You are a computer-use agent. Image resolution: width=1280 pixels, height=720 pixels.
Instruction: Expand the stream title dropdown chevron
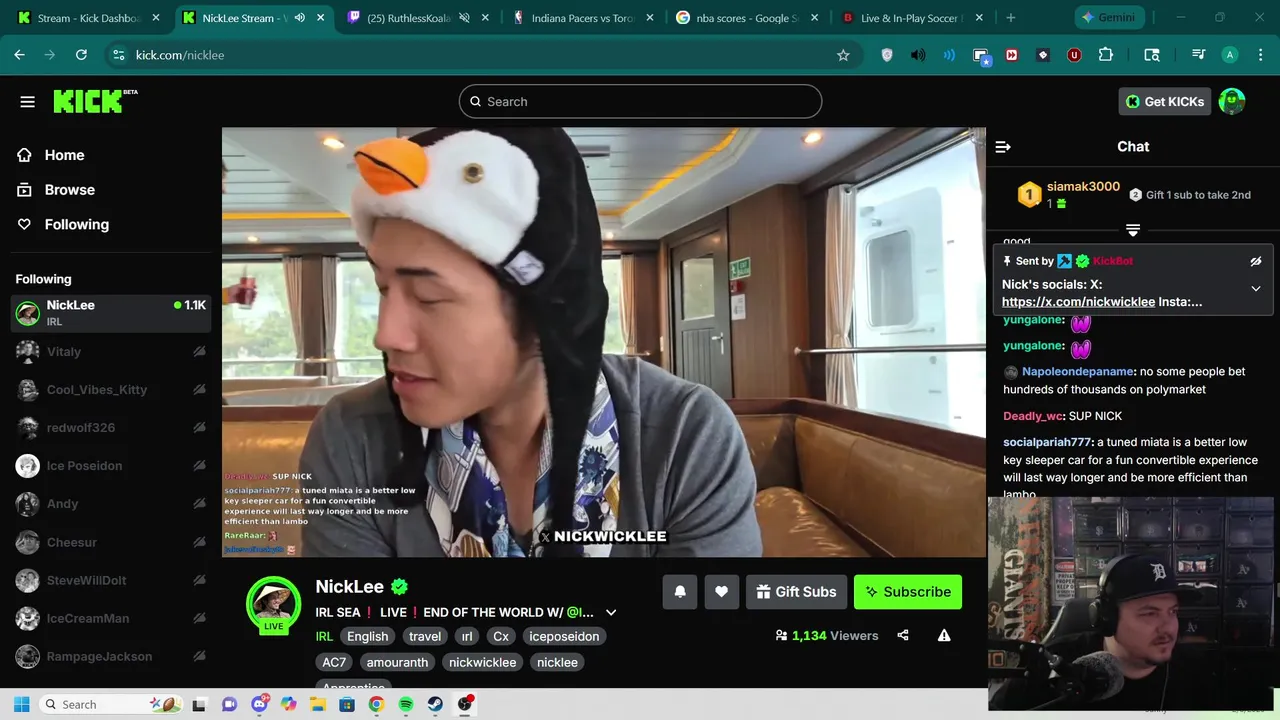pyautogui.click(x=611, y=613)
